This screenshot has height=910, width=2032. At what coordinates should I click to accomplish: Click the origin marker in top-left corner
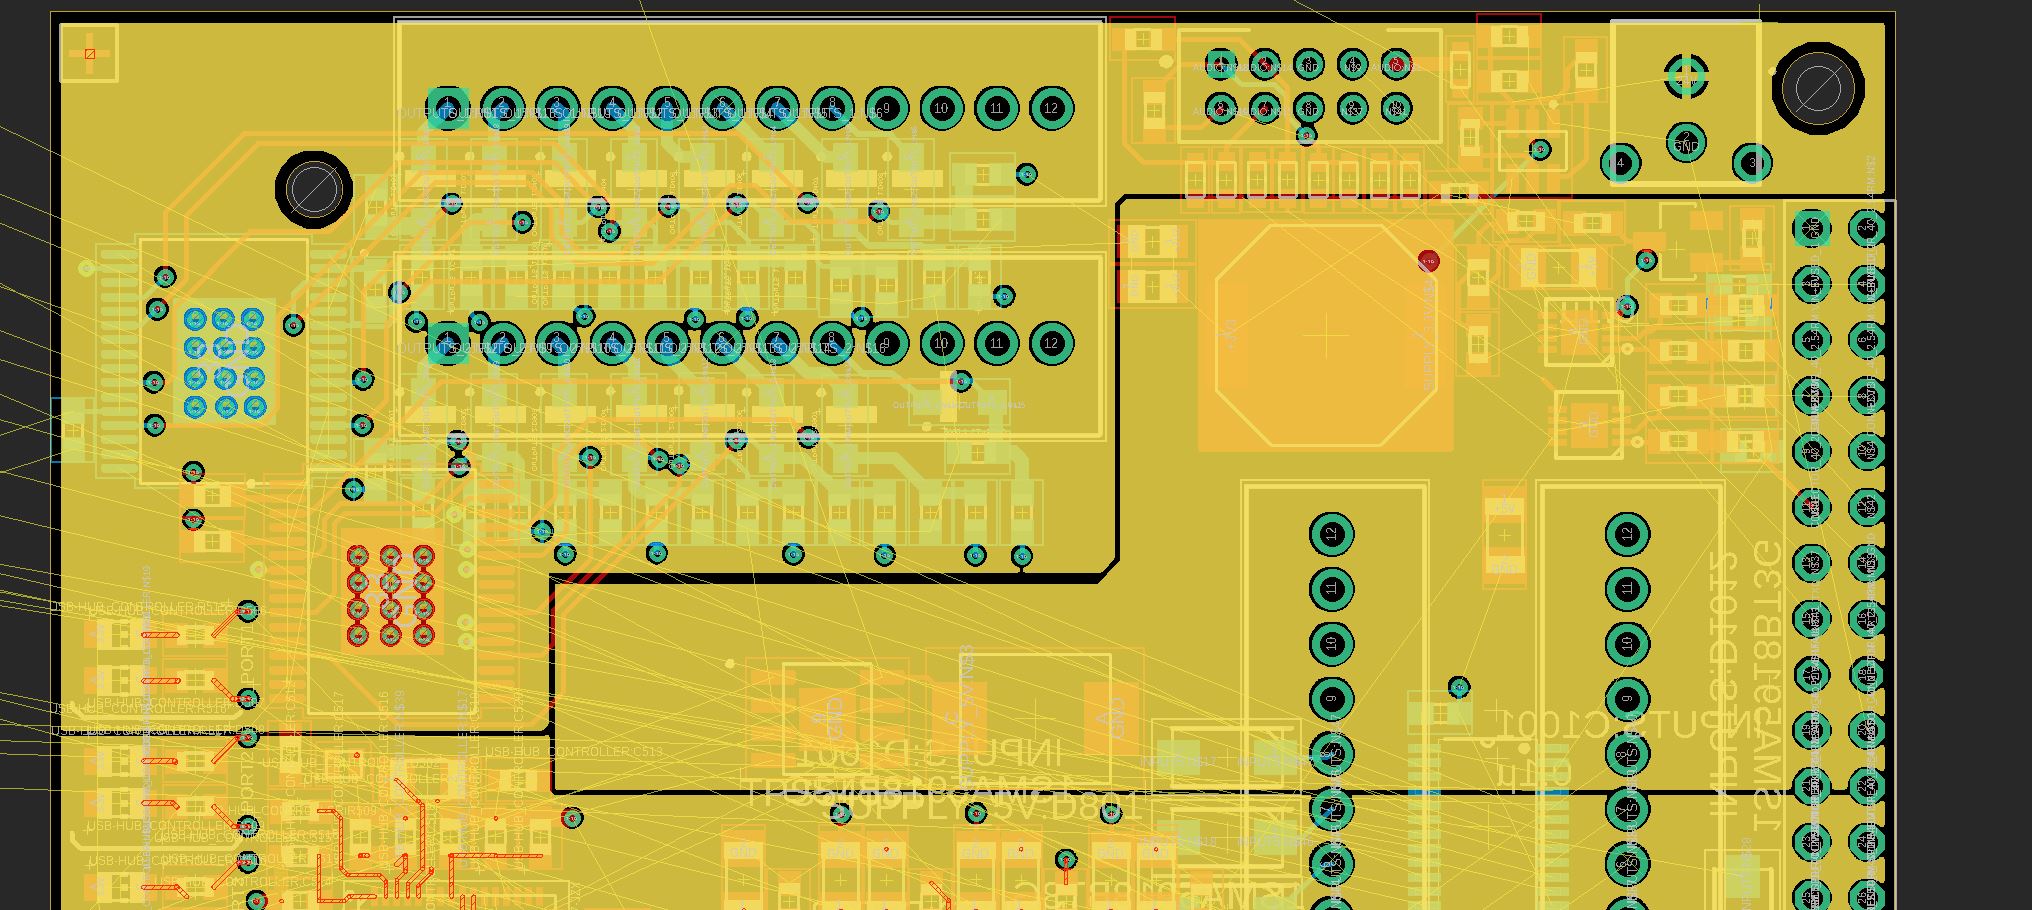(90, 54)
